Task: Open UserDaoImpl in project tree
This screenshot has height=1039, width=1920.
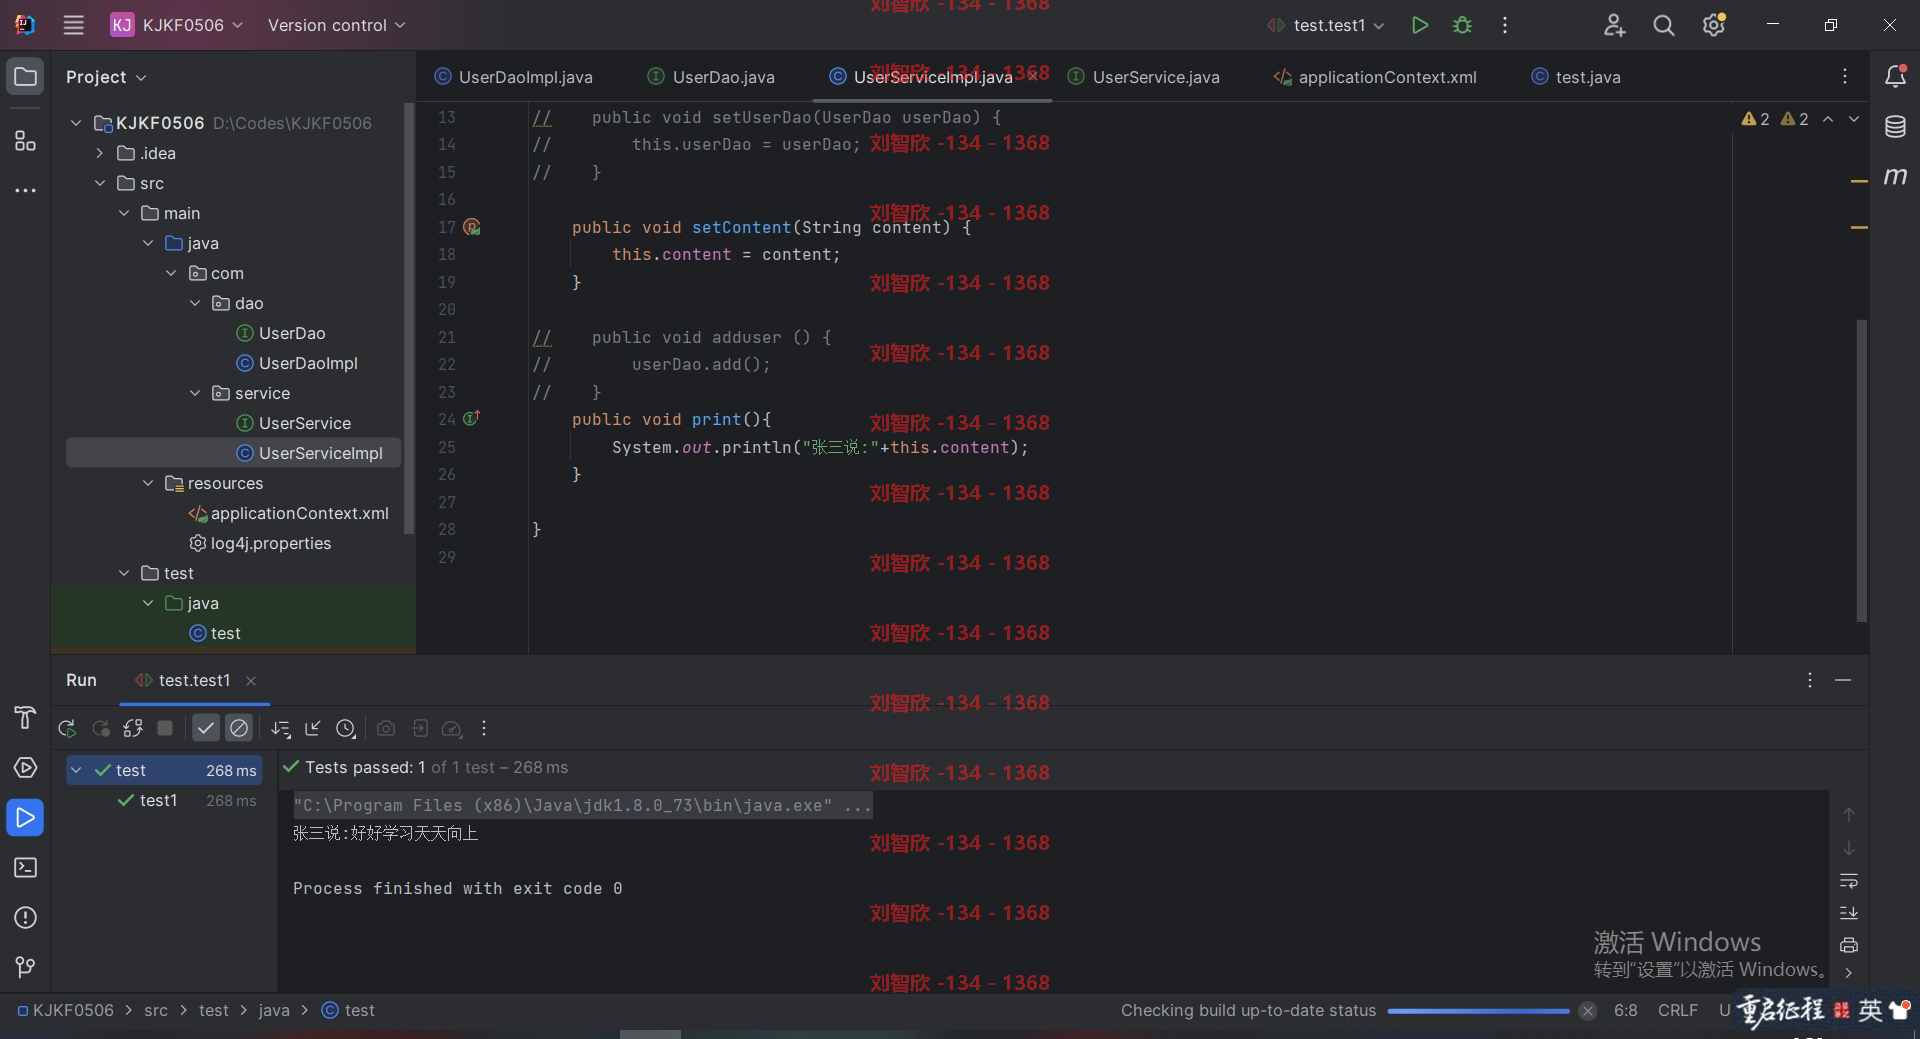Action: [297, 363]
